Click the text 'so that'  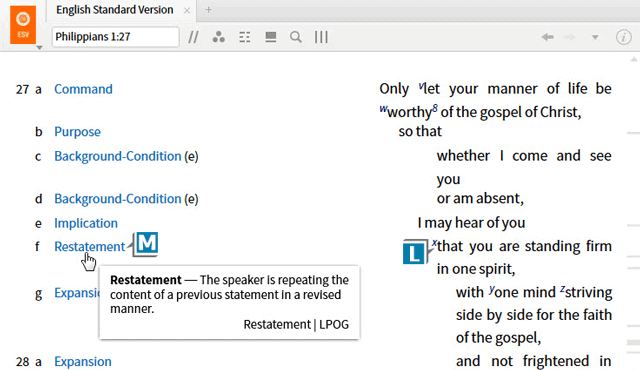point(420,131)
